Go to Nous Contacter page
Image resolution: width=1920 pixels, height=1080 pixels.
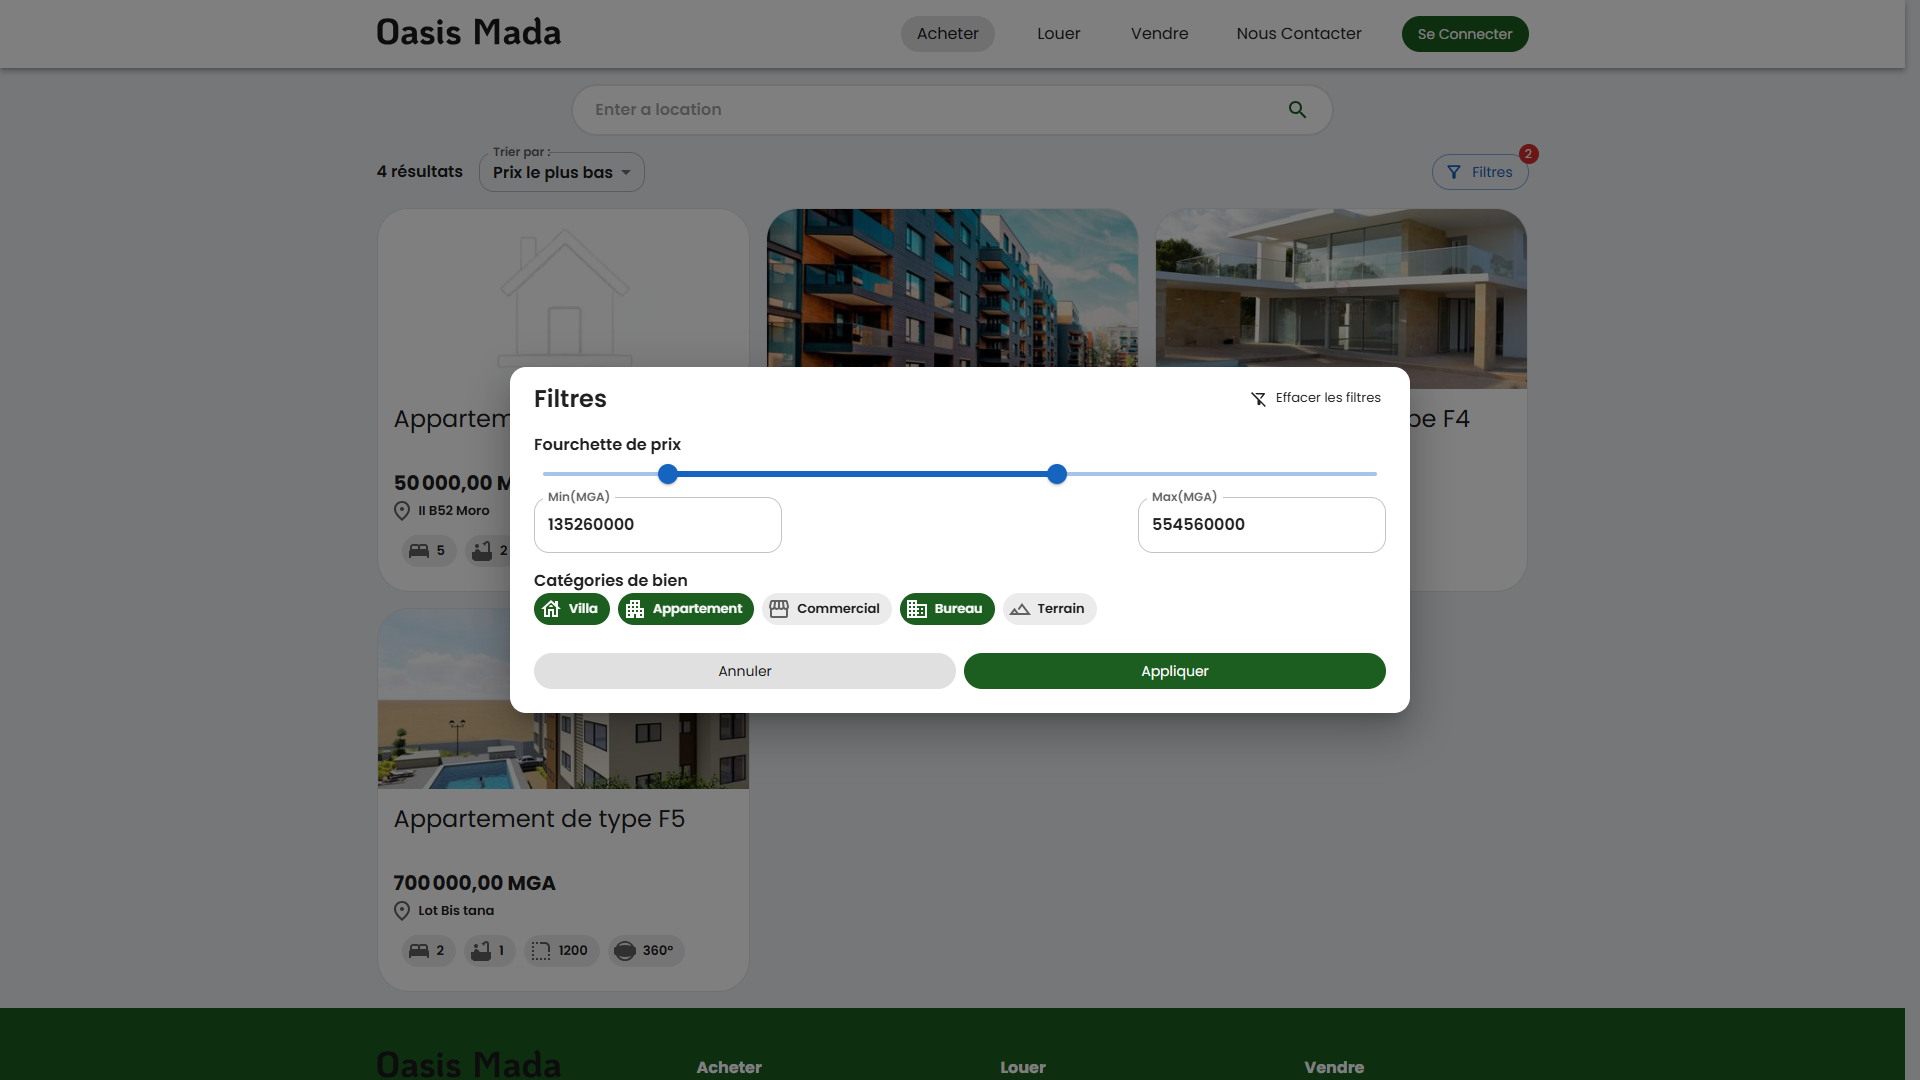1298,34
